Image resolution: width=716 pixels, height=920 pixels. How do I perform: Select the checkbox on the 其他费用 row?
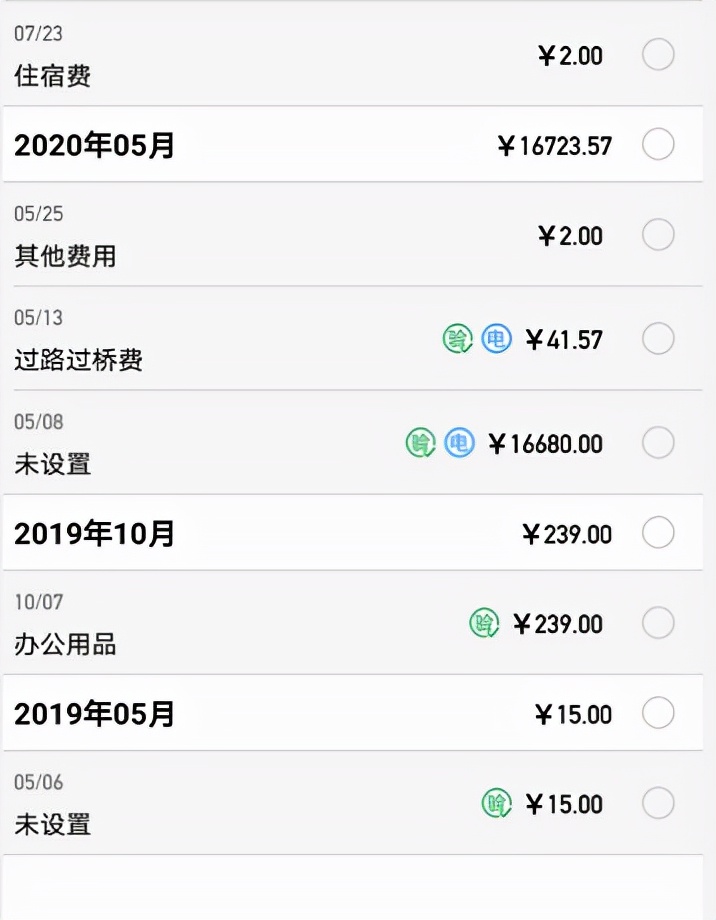point(659,235)
